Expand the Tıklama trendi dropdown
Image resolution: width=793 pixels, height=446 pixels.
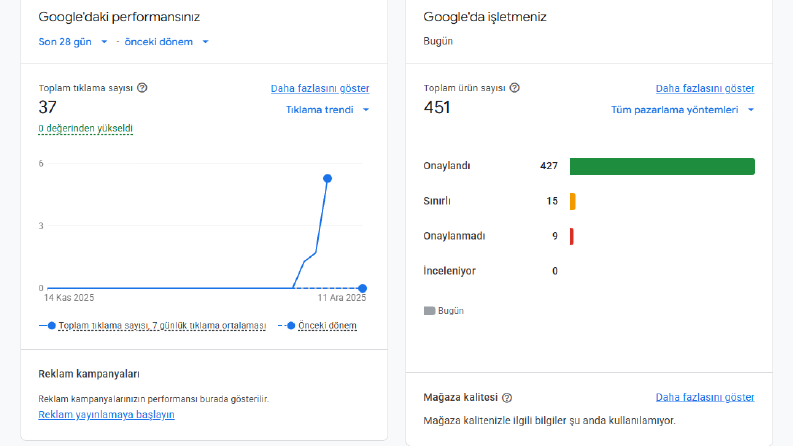[x=327, y=110]
